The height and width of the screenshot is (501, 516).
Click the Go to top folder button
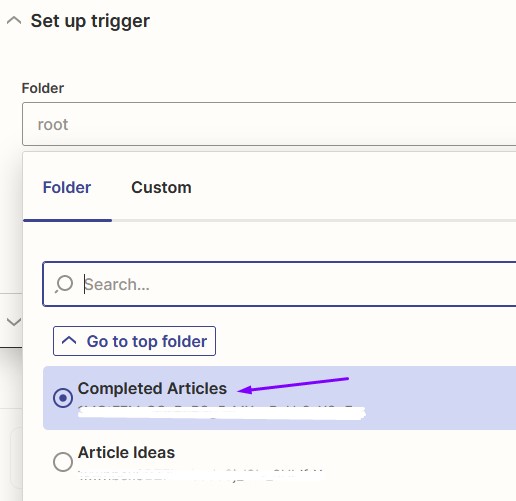click(x=134, y=341)
